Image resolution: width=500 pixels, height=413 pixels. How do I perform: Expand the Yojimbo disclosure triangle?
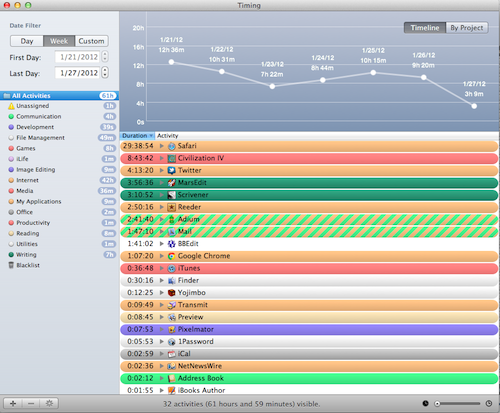162,293
